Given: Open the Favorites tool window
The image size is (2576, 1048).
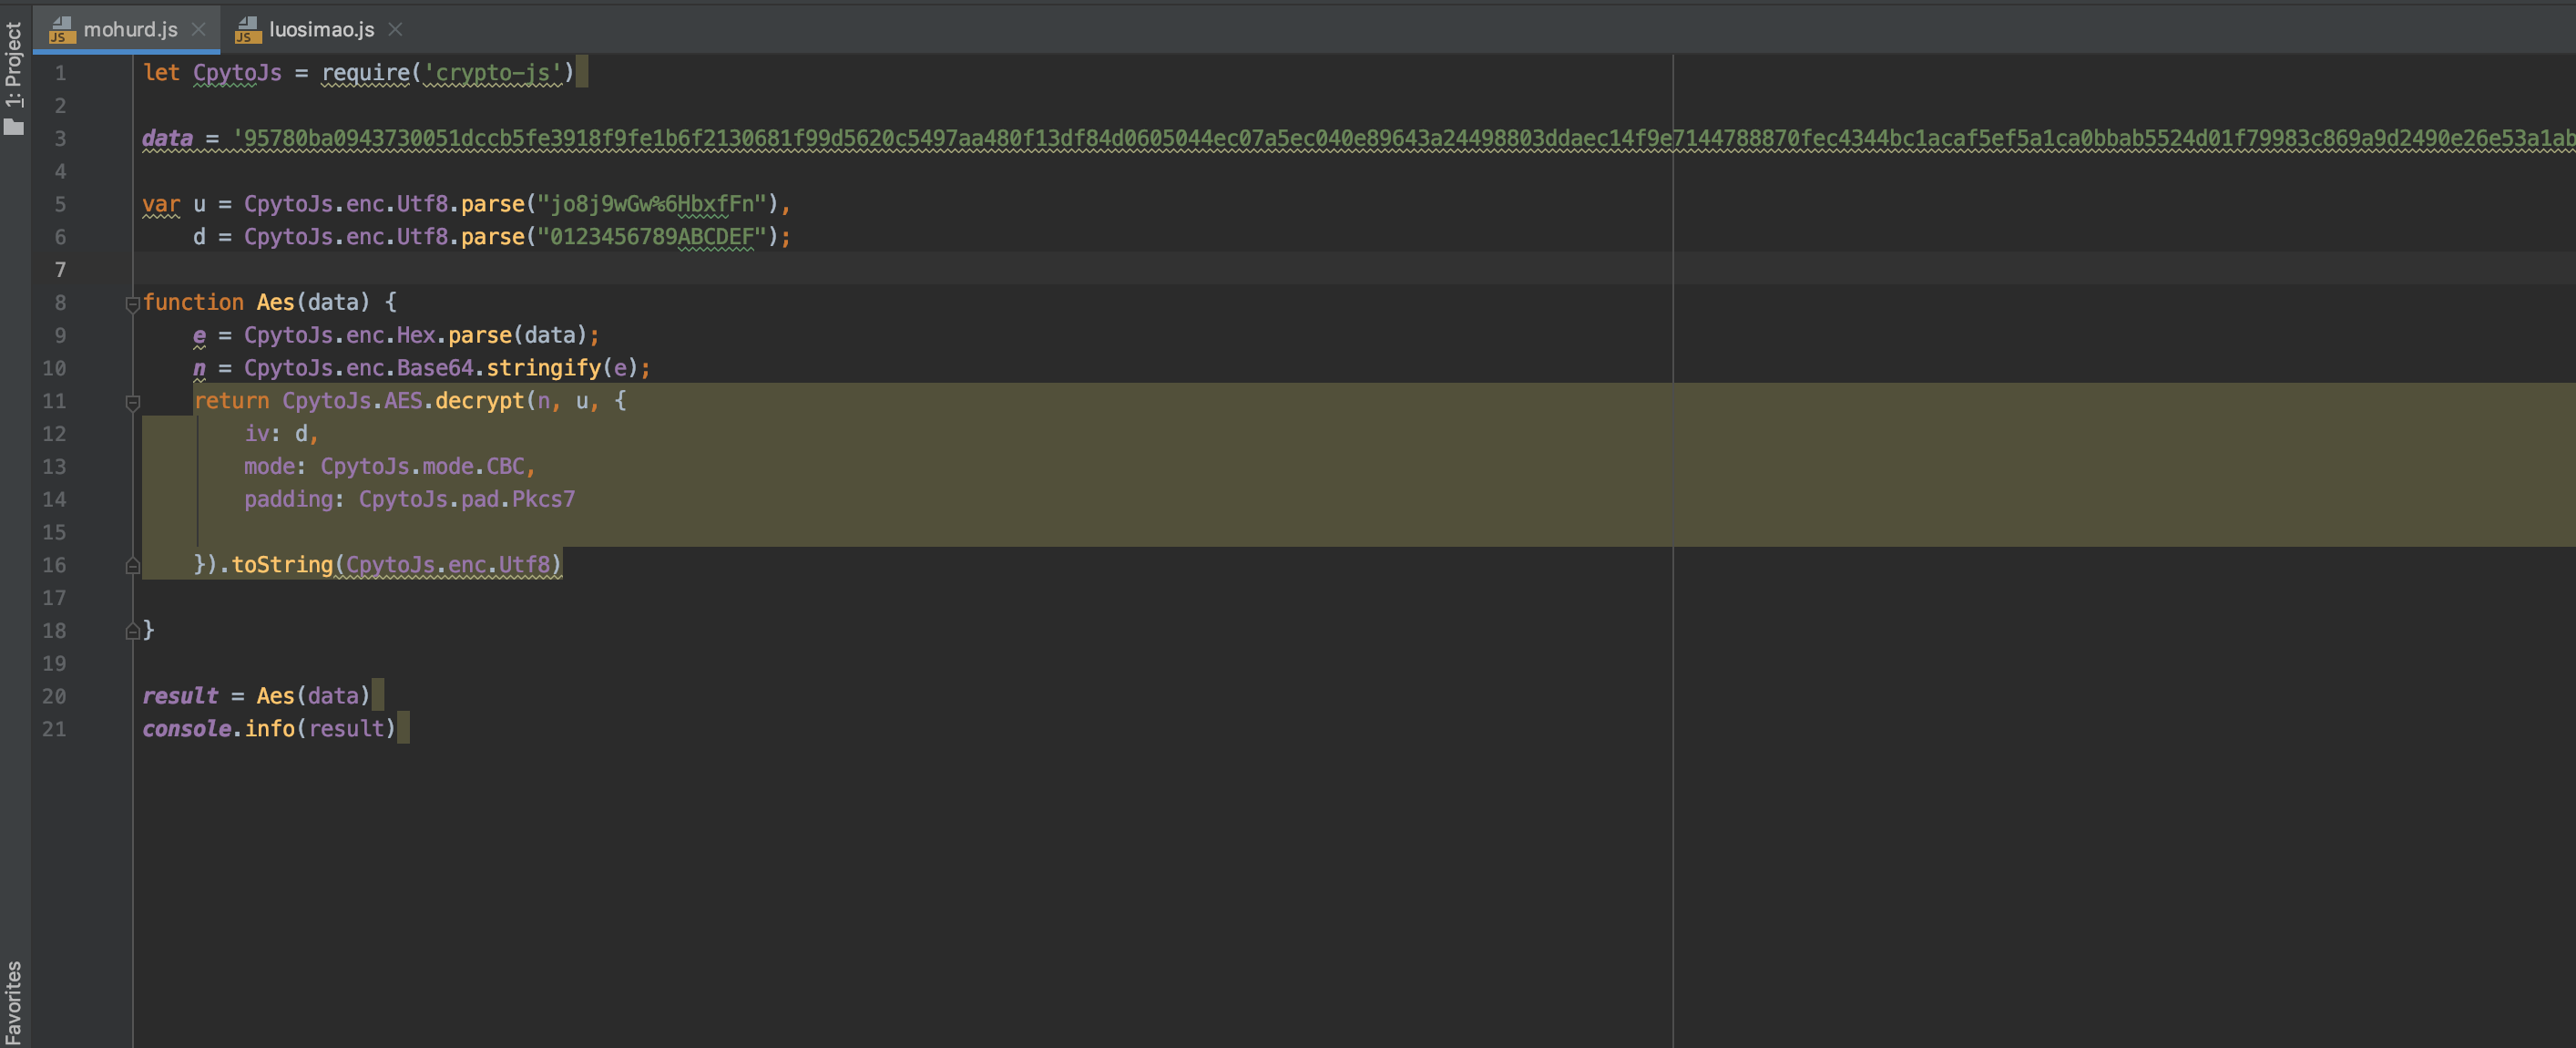Looking at the screenshot, I should pyautogui.click(x=14, y=1002).
